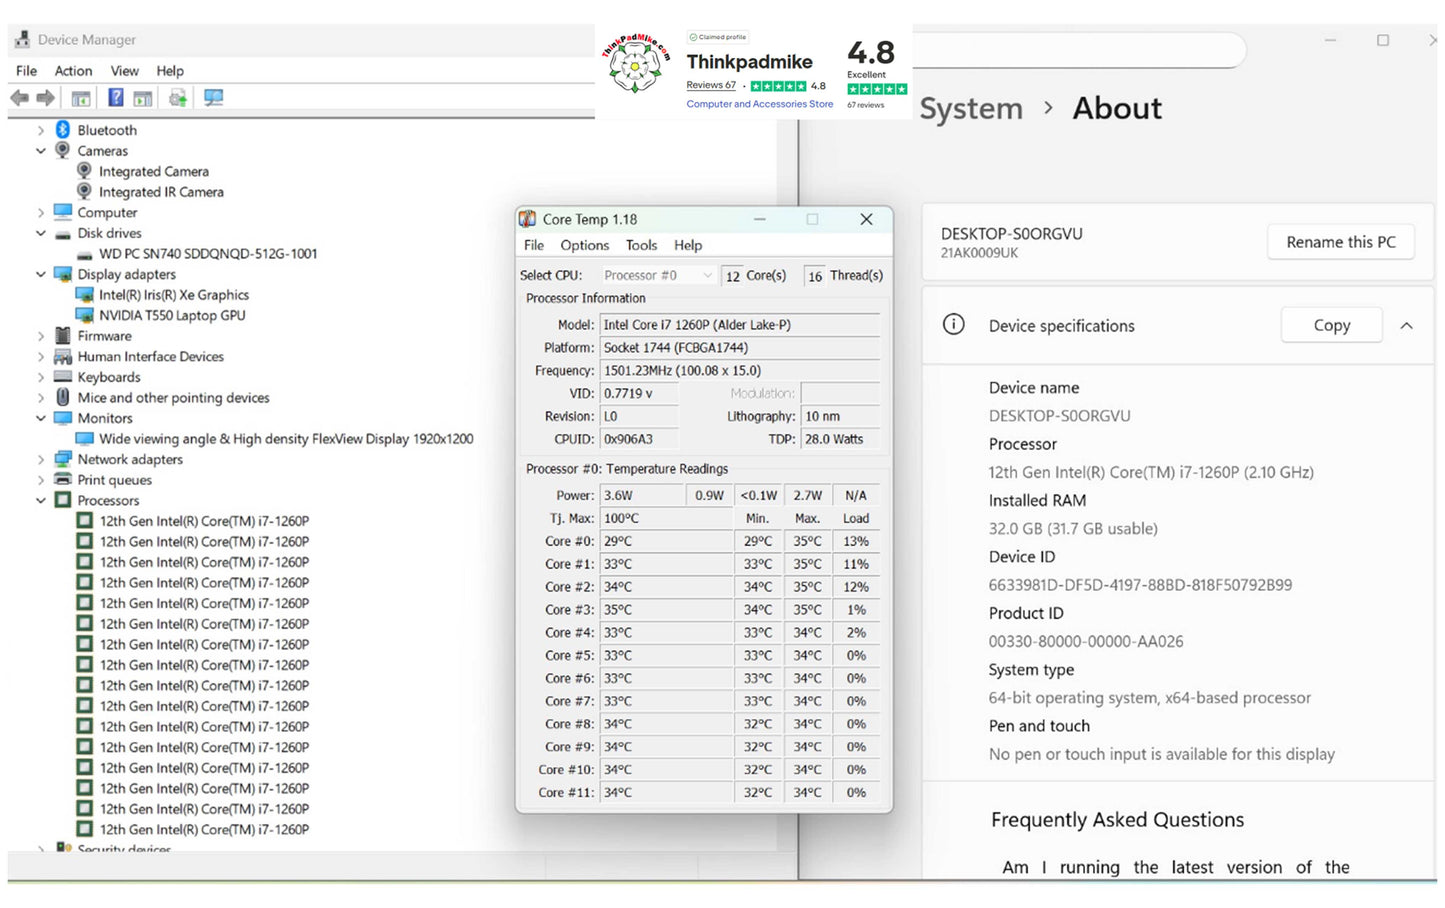Click the Copy button for device specifications
Screen dimensions: 1445x908
[x=1331, y=326]
